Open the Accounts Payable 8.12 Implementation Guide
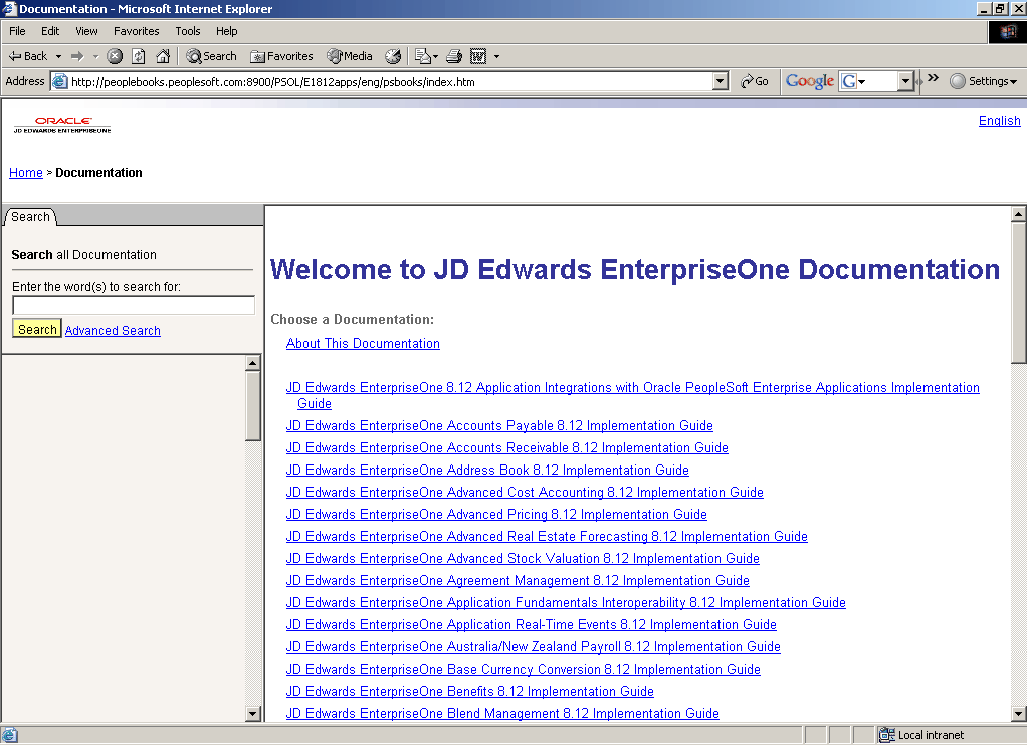 tap(499, 426)
